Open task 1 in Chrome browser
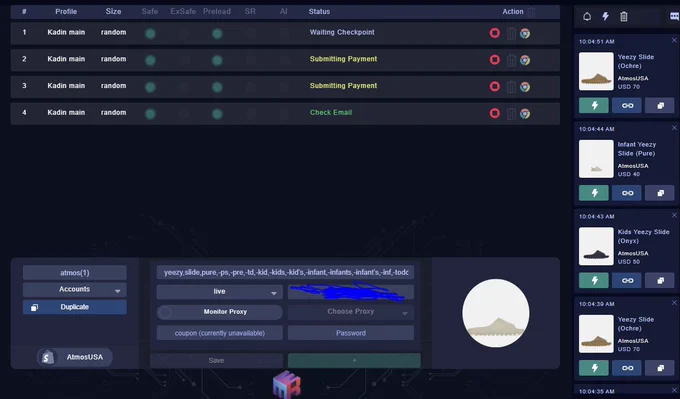Screen dimensions: 680x399 coord(525,33)
